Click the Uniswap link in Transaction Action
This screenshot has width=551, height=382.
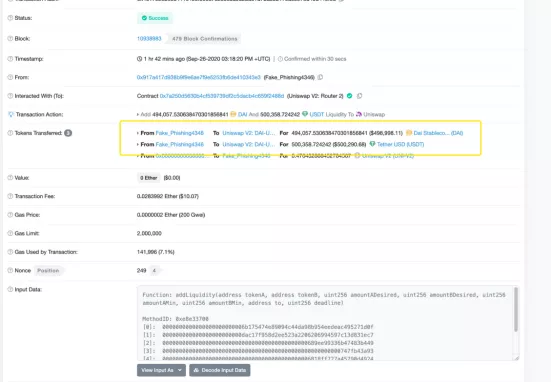[x=374, y=114]
